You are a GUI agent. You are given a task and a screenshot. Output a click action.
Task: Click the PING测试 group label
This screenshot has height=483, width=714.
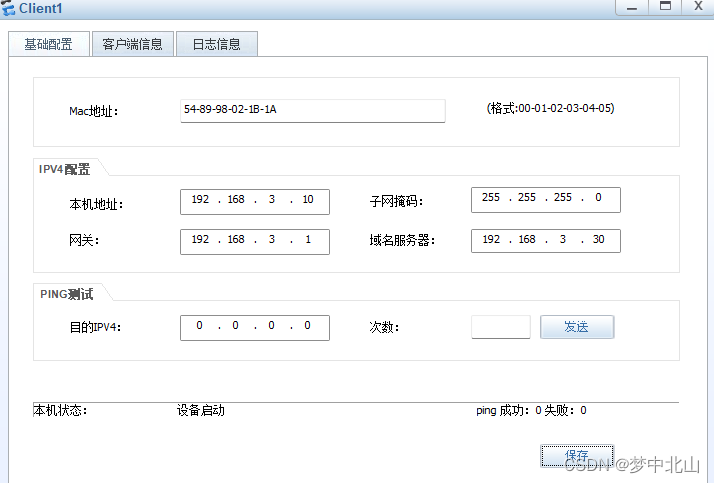click(x=66, y=295)
